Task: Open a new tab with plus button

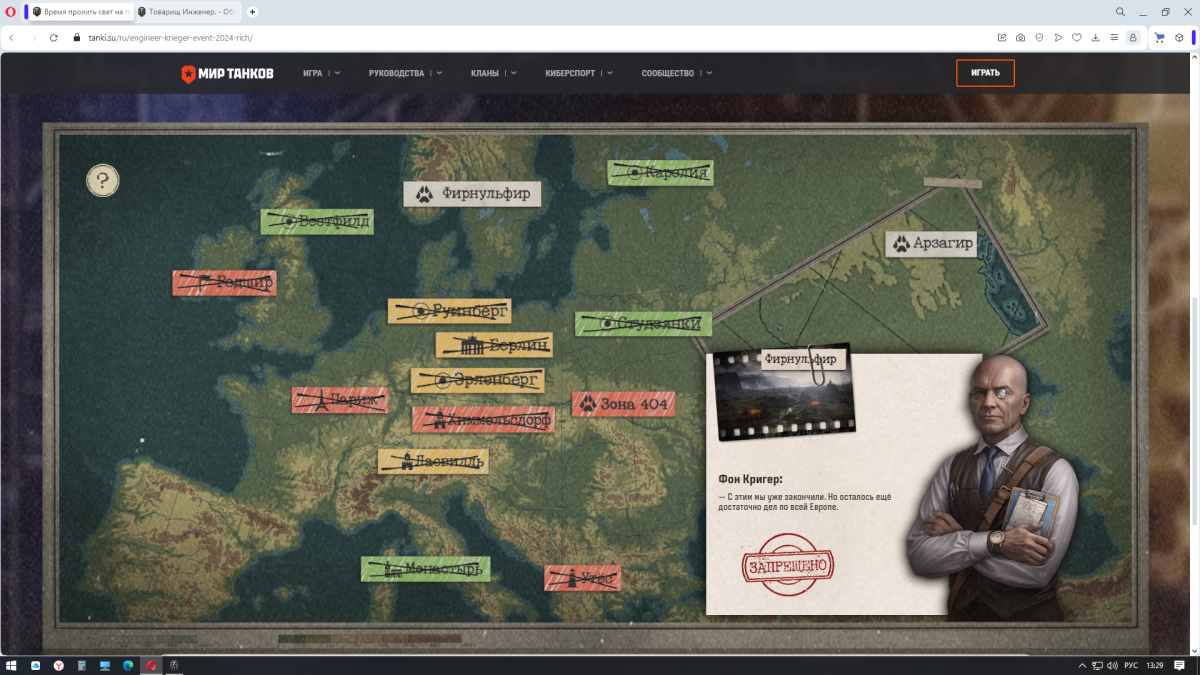Action: click(252, 12)
